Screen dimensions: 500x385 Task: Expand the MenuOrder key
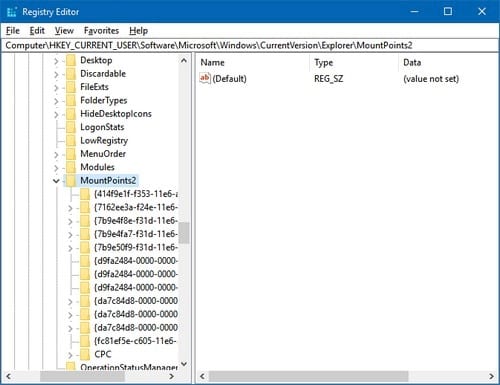(56, 155)
